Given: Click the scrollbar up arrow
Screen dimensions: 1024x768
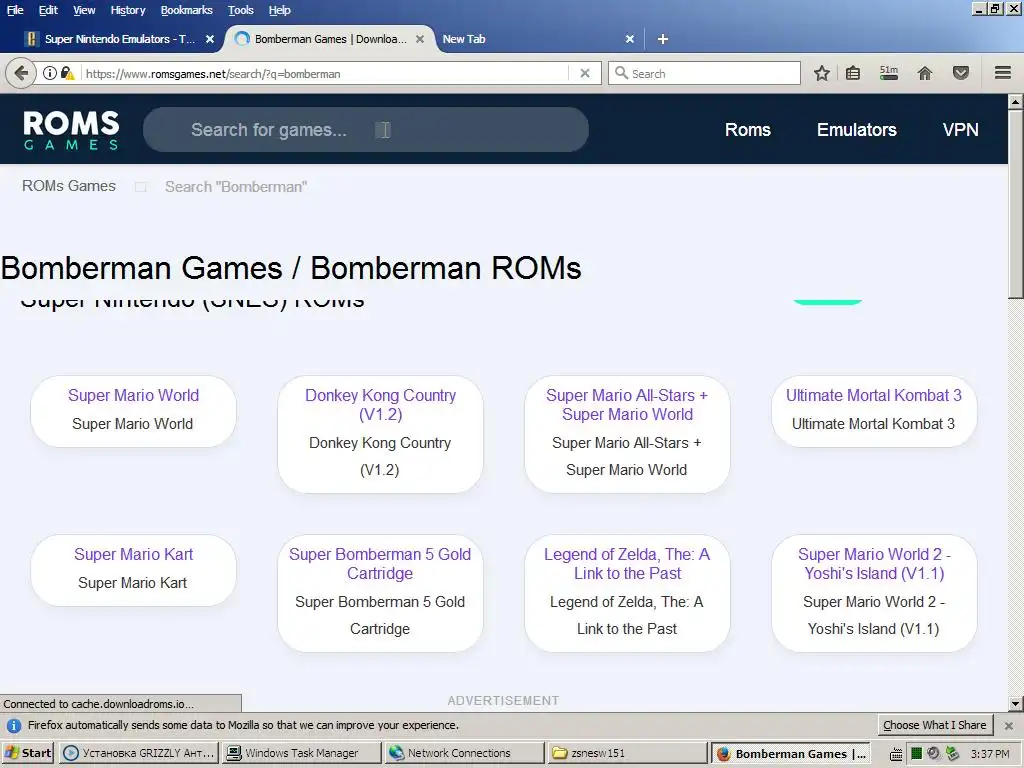Looking at the screenshot, I should pyautogui.click(x=1015, y=101).
